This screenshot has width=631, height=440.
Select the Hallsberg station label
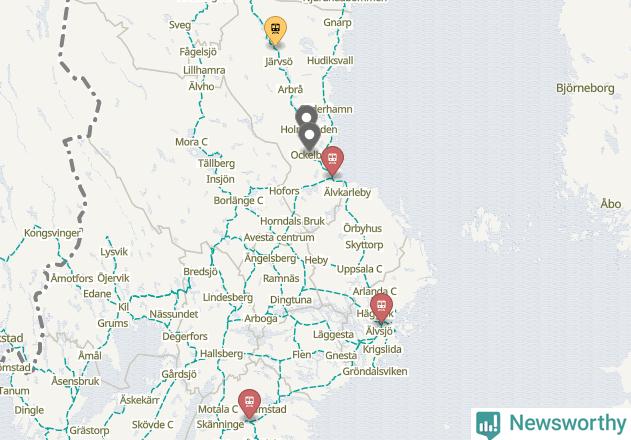point(221,354)
